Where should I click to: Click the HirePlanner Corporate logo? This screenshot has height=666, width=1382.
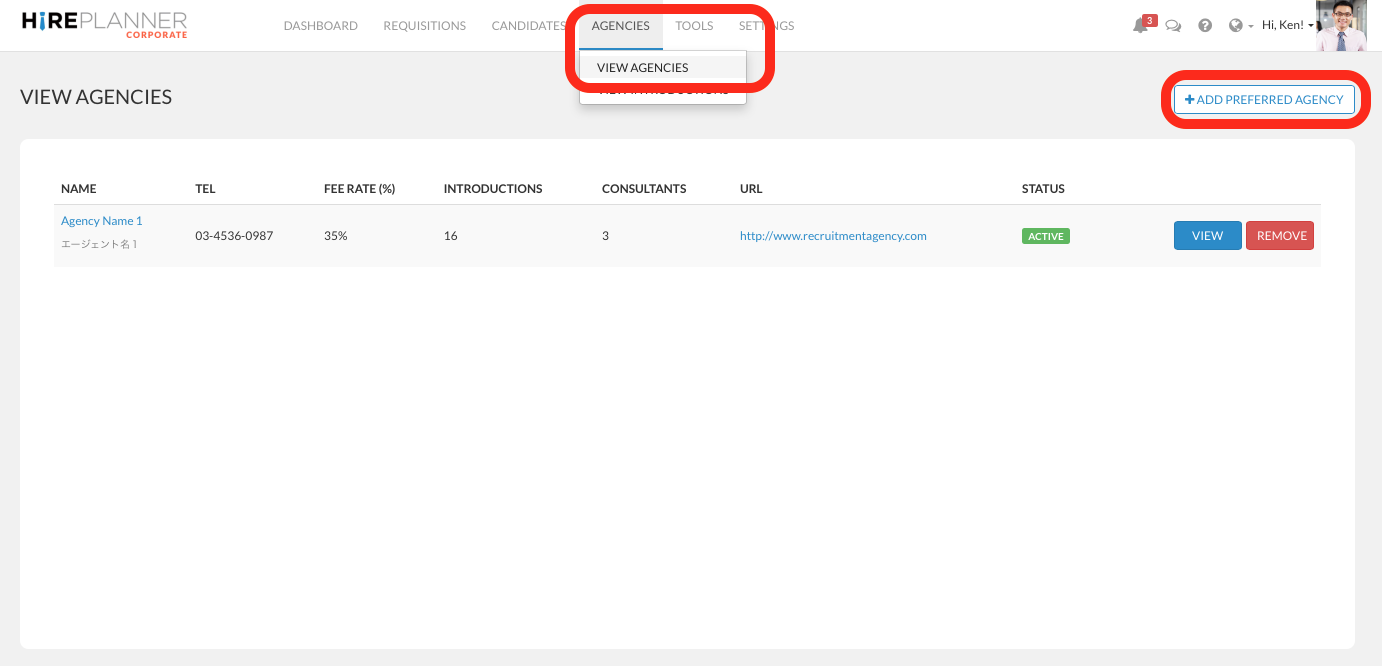104,25
